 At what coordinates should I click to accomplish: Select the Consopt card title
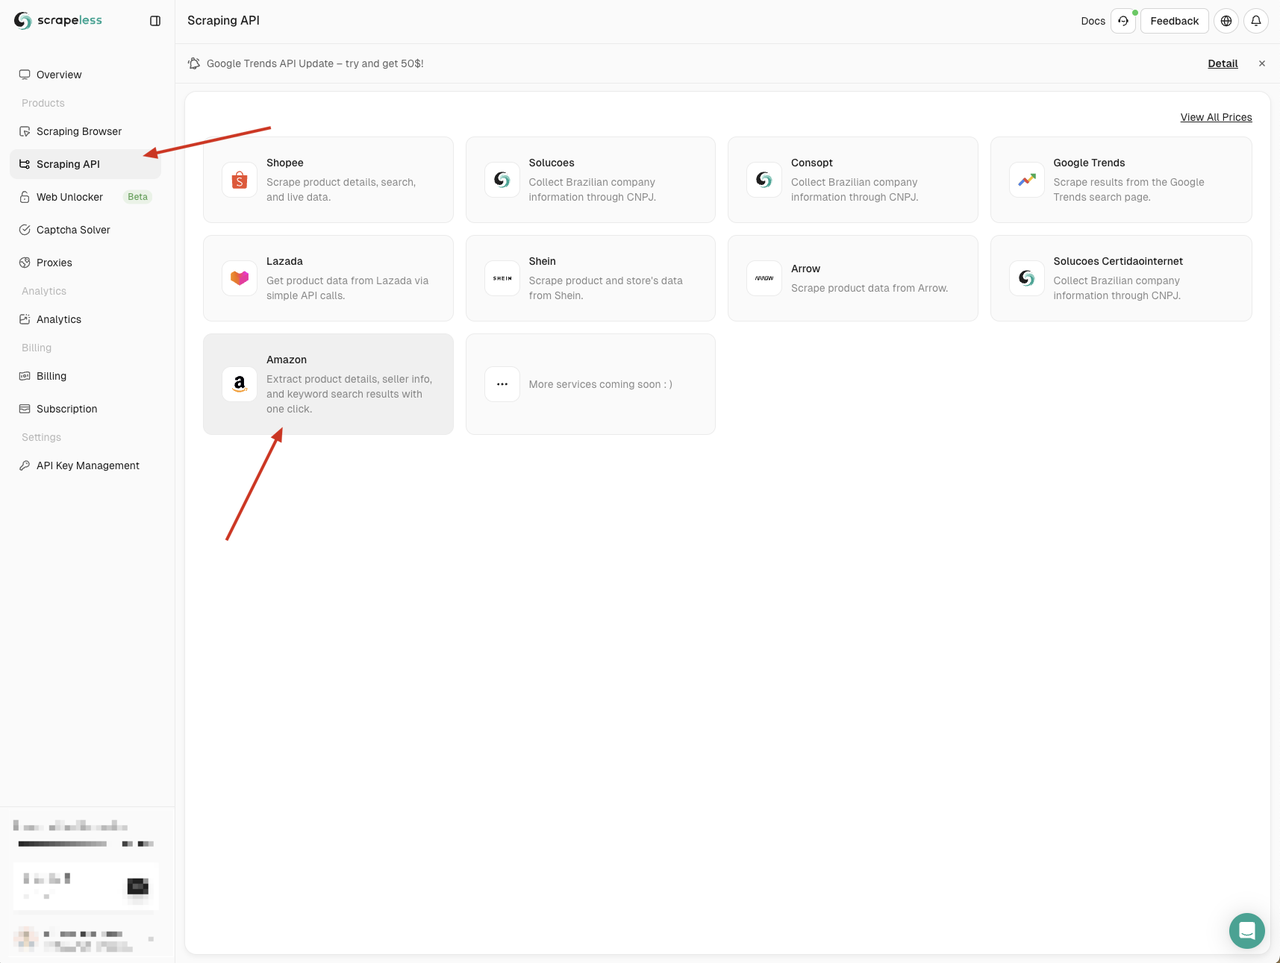click(x=812, y=163)
